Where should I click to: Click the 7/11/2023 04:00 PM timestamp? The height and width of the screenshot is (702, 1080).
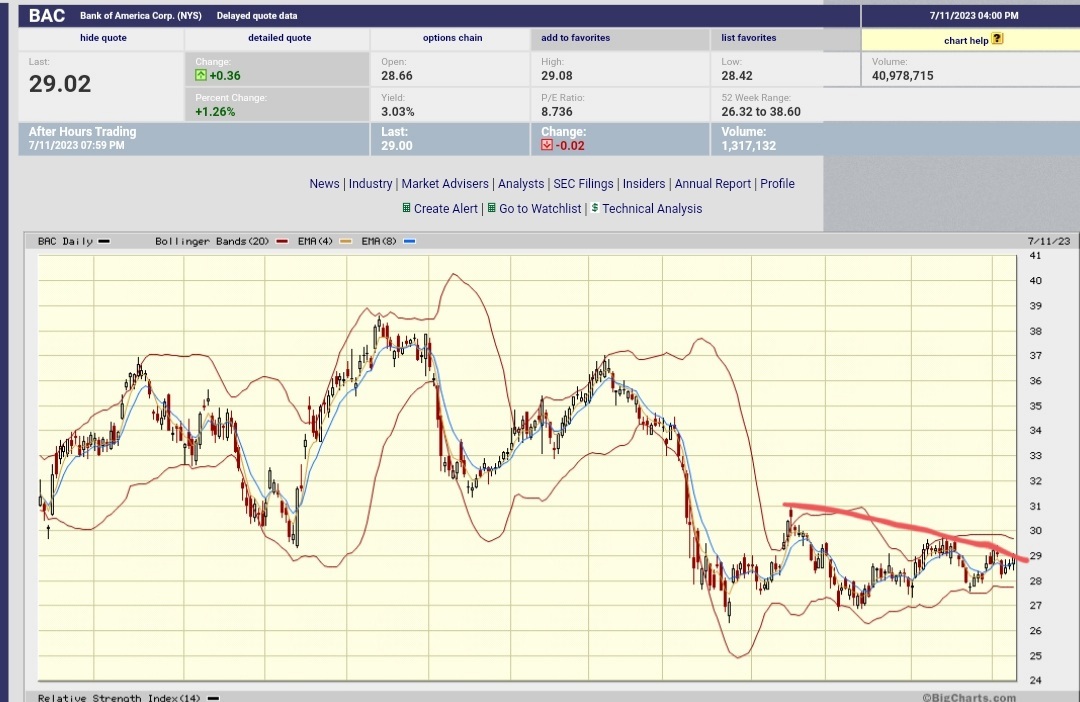click(x=974, y=15)
